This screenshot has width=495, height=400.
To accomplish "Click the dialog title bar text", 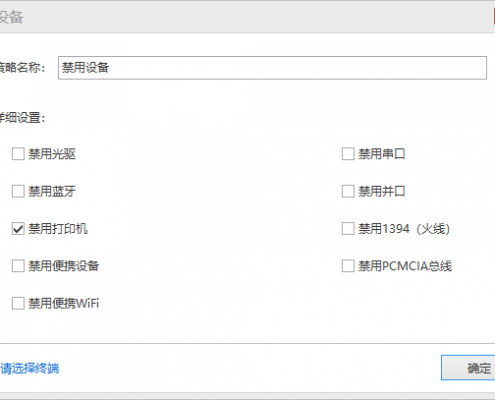I will [12, 17].
